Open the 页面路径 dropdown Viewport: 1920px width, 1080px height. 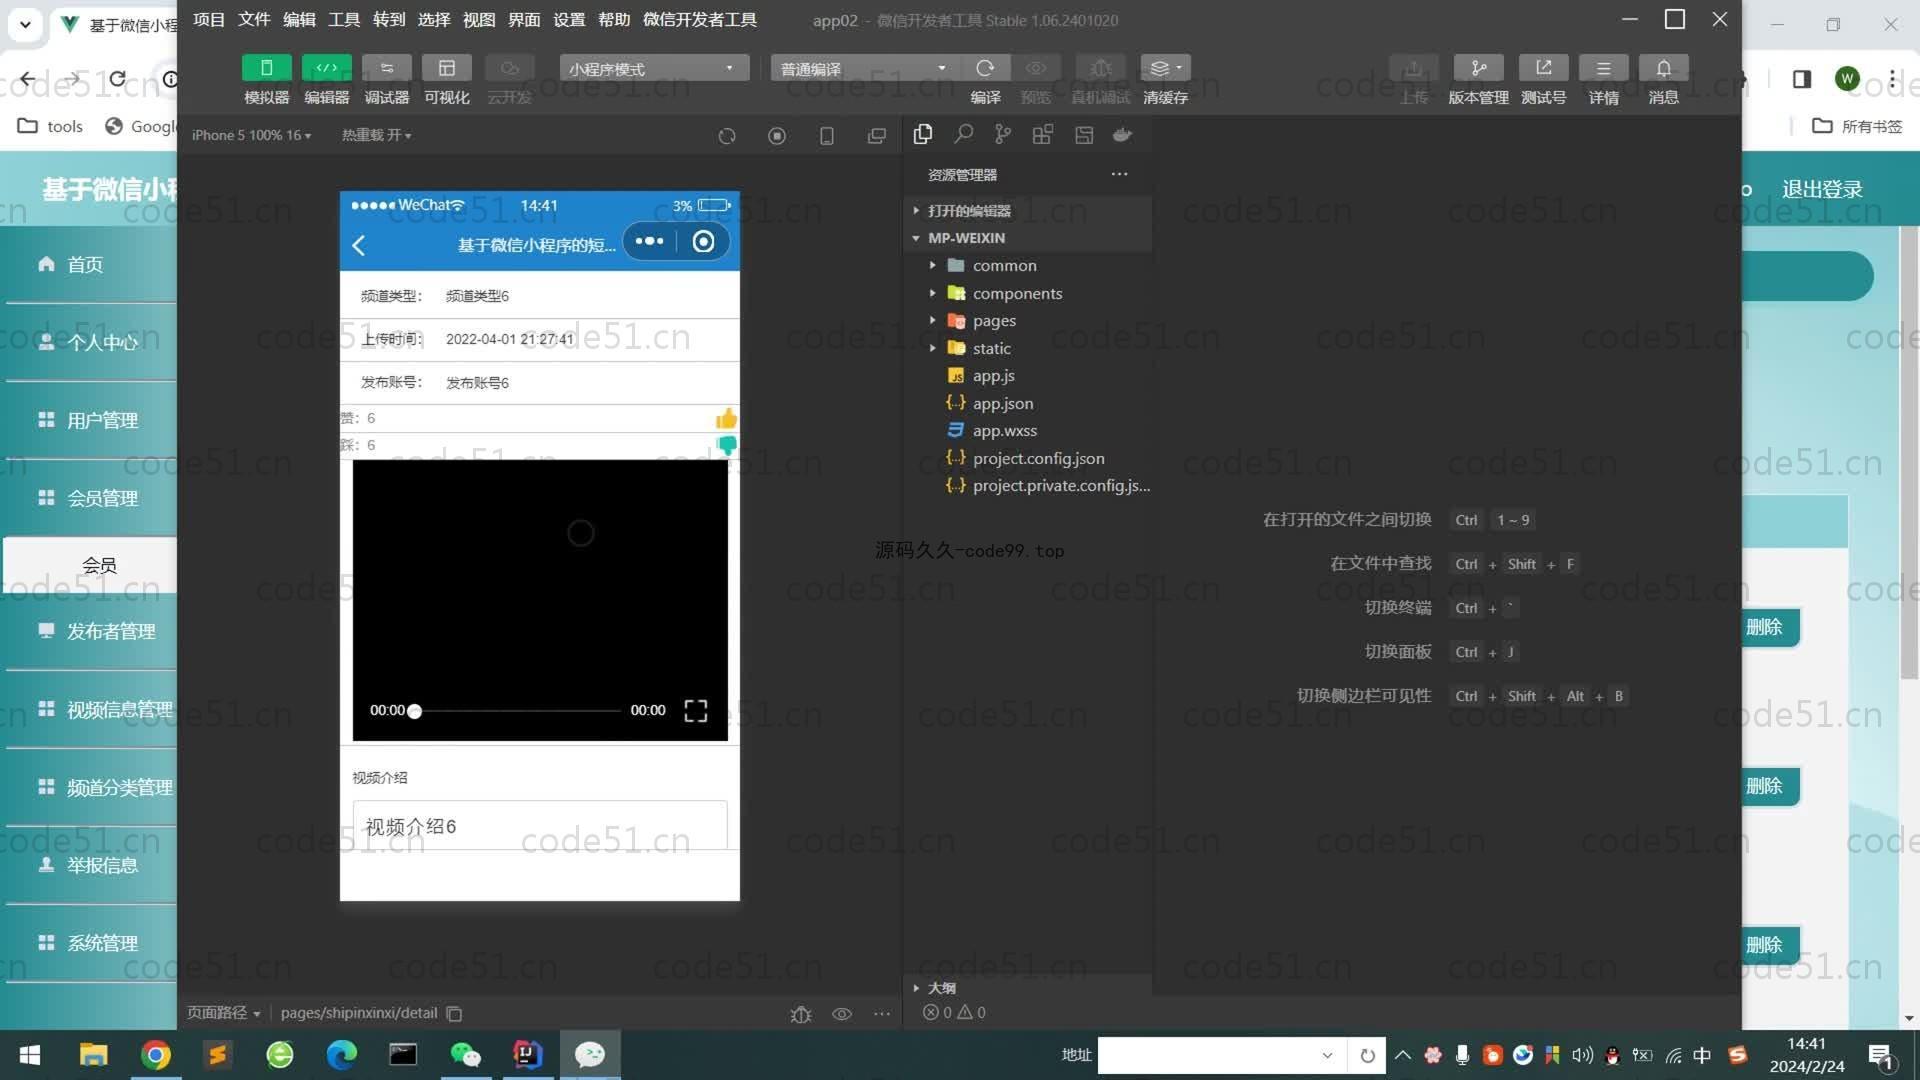(224, 1013)
